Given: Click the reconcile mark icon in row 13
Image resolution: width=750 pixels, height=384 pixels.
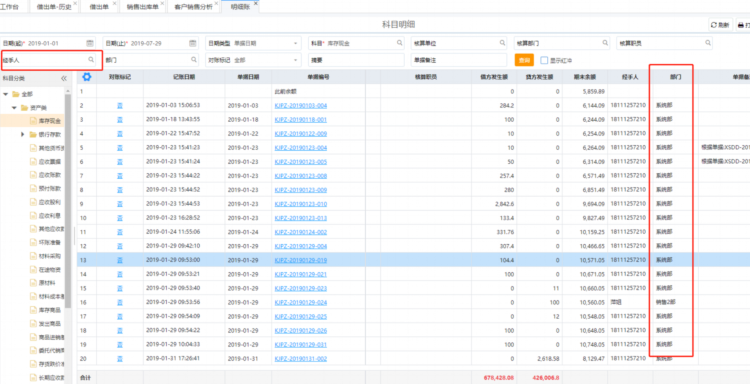Looking at the screenshot, I should click(120, 260).
